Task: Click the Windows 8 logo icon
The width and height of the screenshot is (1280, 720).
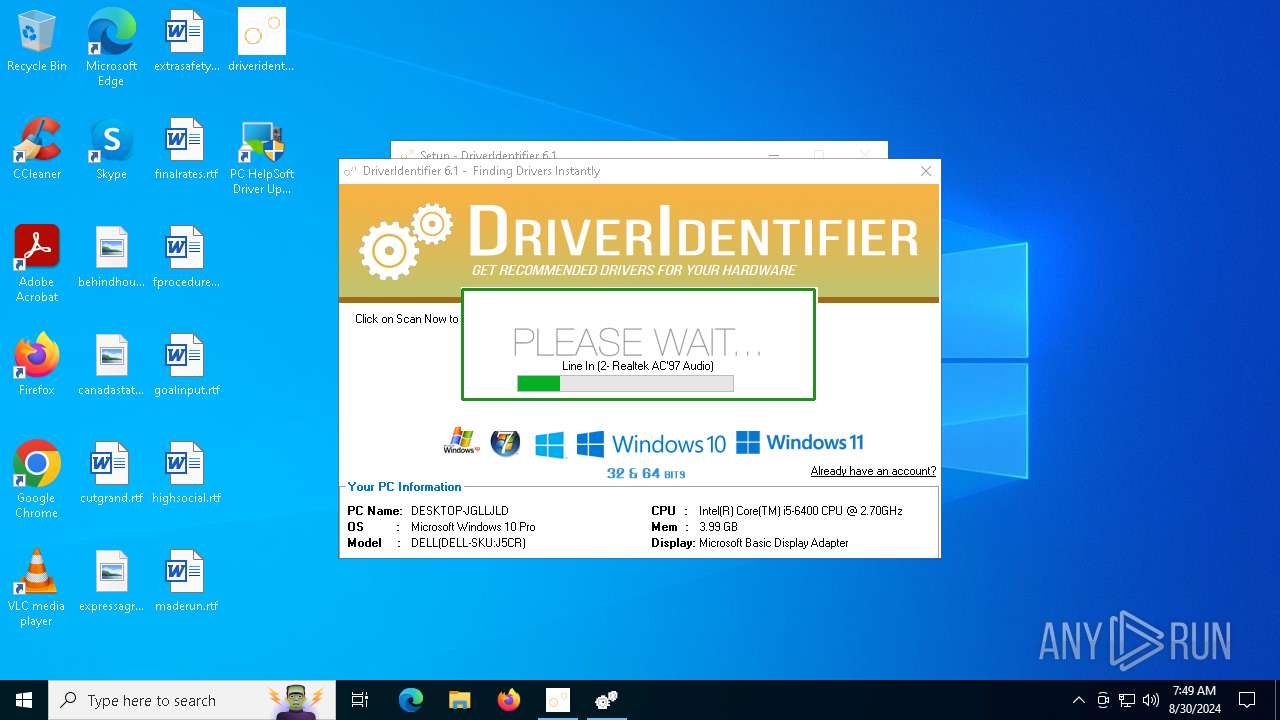Action: point(549,445)
